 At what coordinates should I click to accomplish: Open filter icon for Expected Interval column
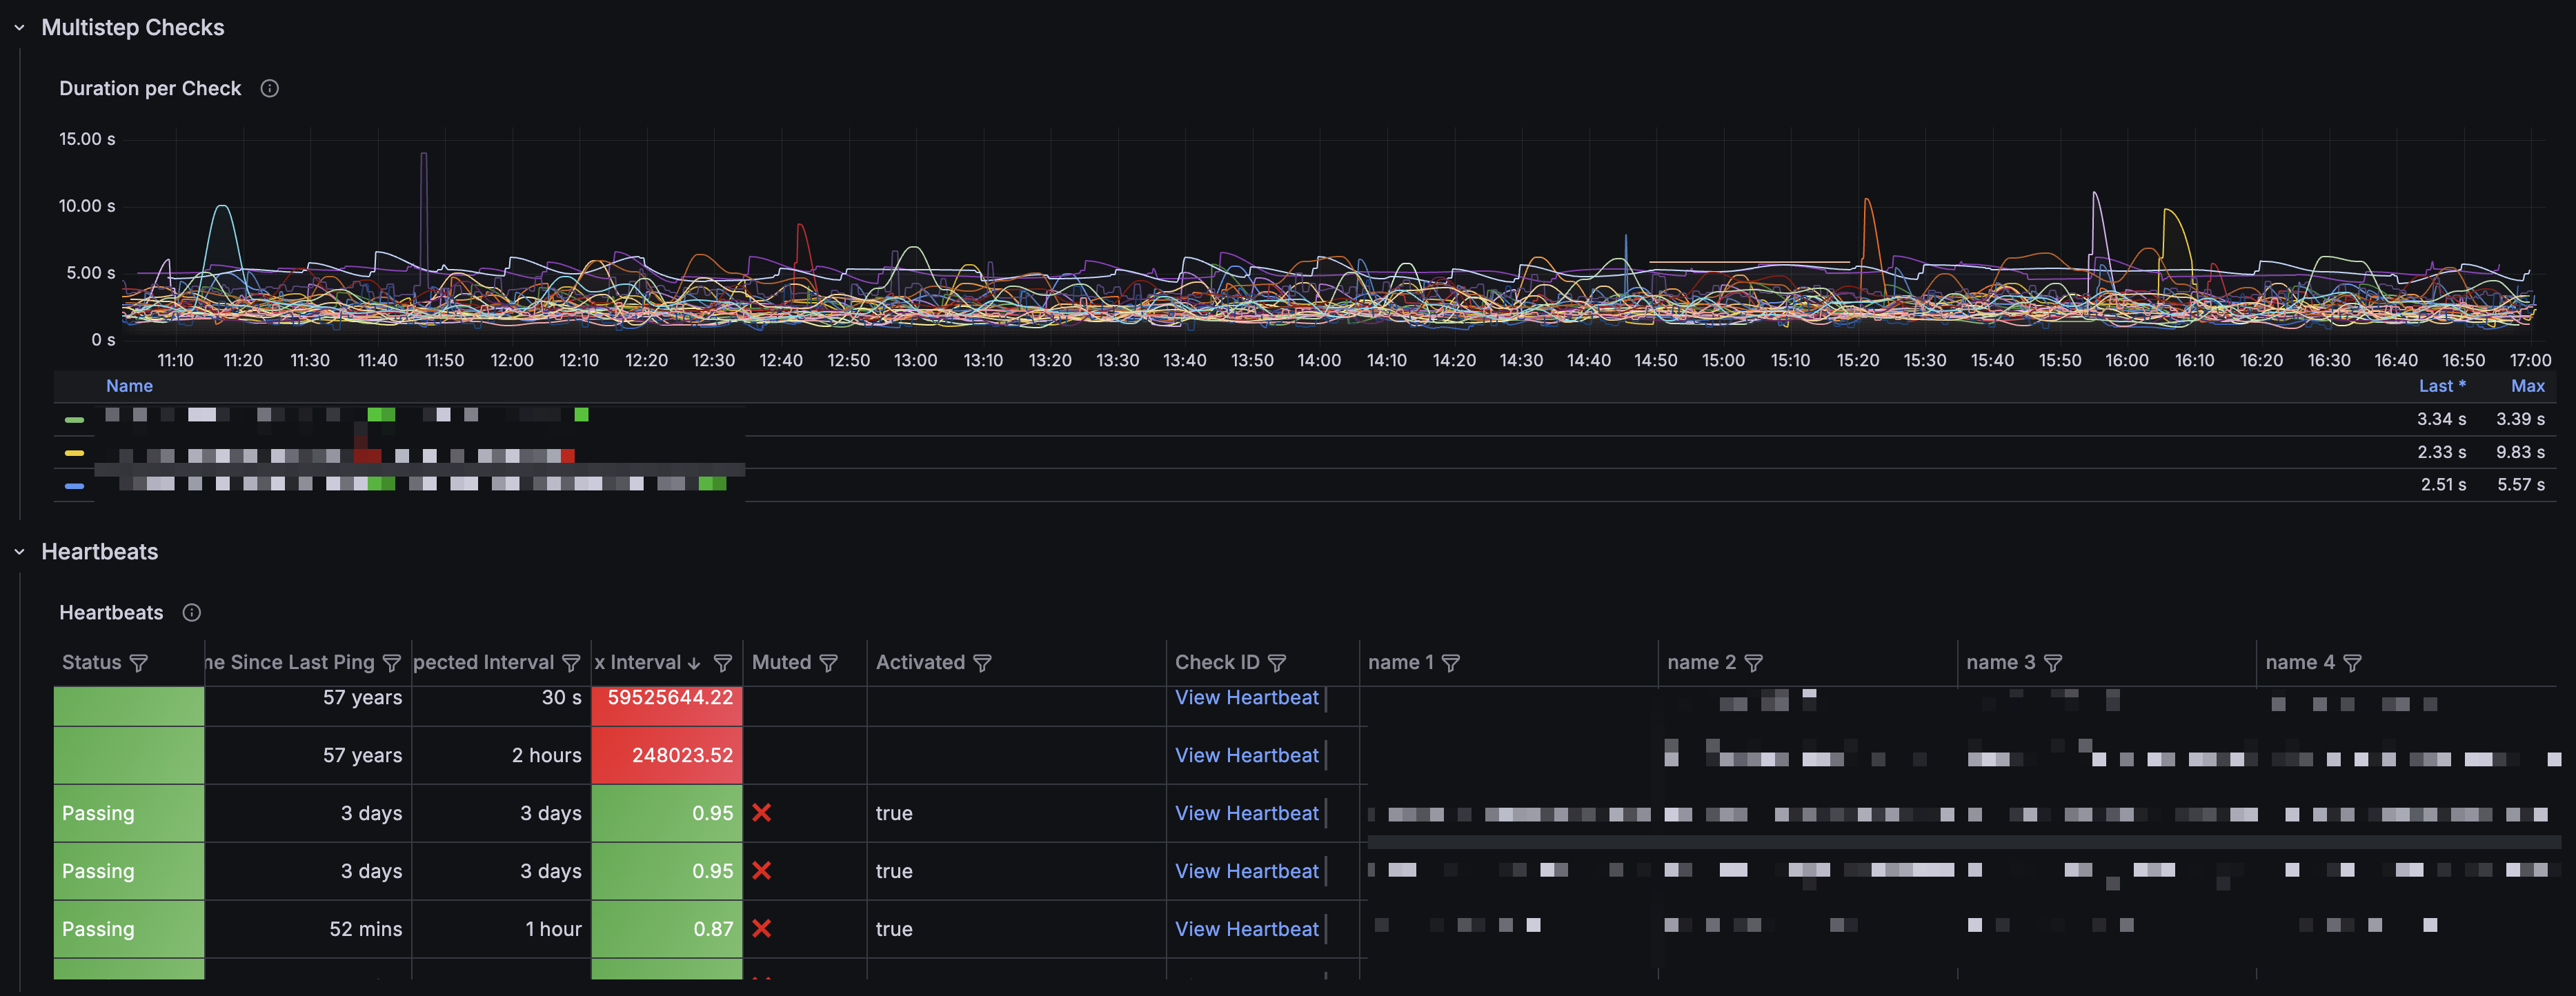coord(571,663)
